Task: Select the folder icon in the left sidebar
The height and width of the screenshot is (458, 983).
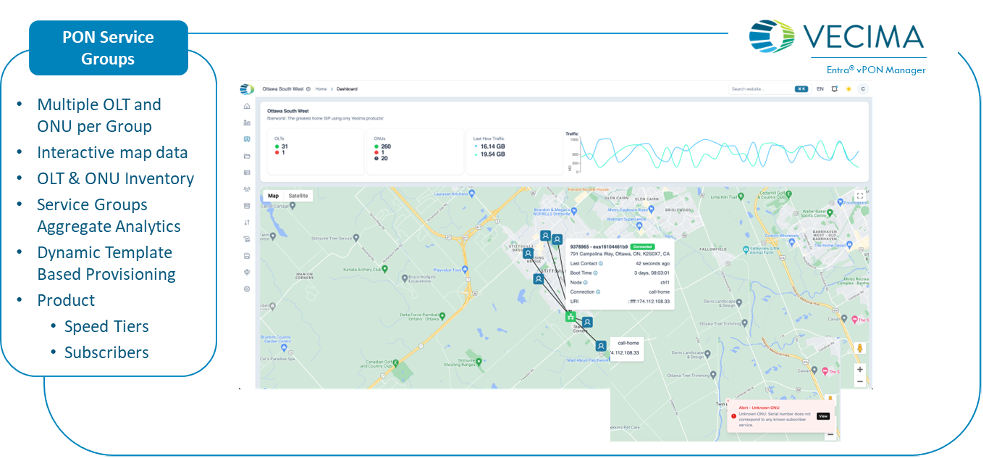Action: click(247, 156)
